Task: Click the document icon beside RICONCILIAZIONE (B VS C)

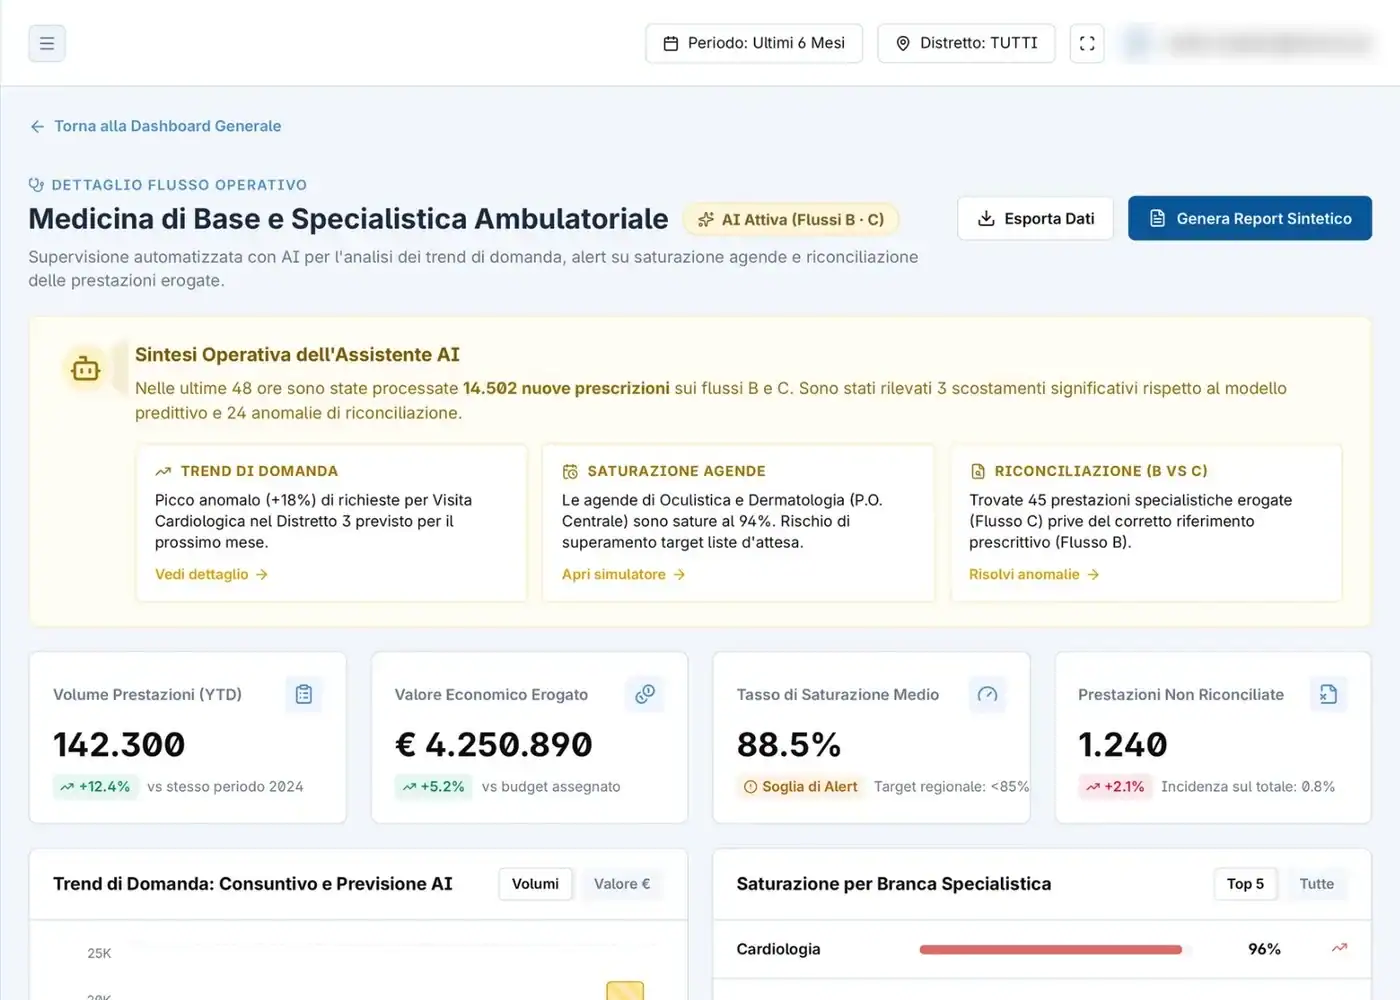Action: tap(977, 471)
